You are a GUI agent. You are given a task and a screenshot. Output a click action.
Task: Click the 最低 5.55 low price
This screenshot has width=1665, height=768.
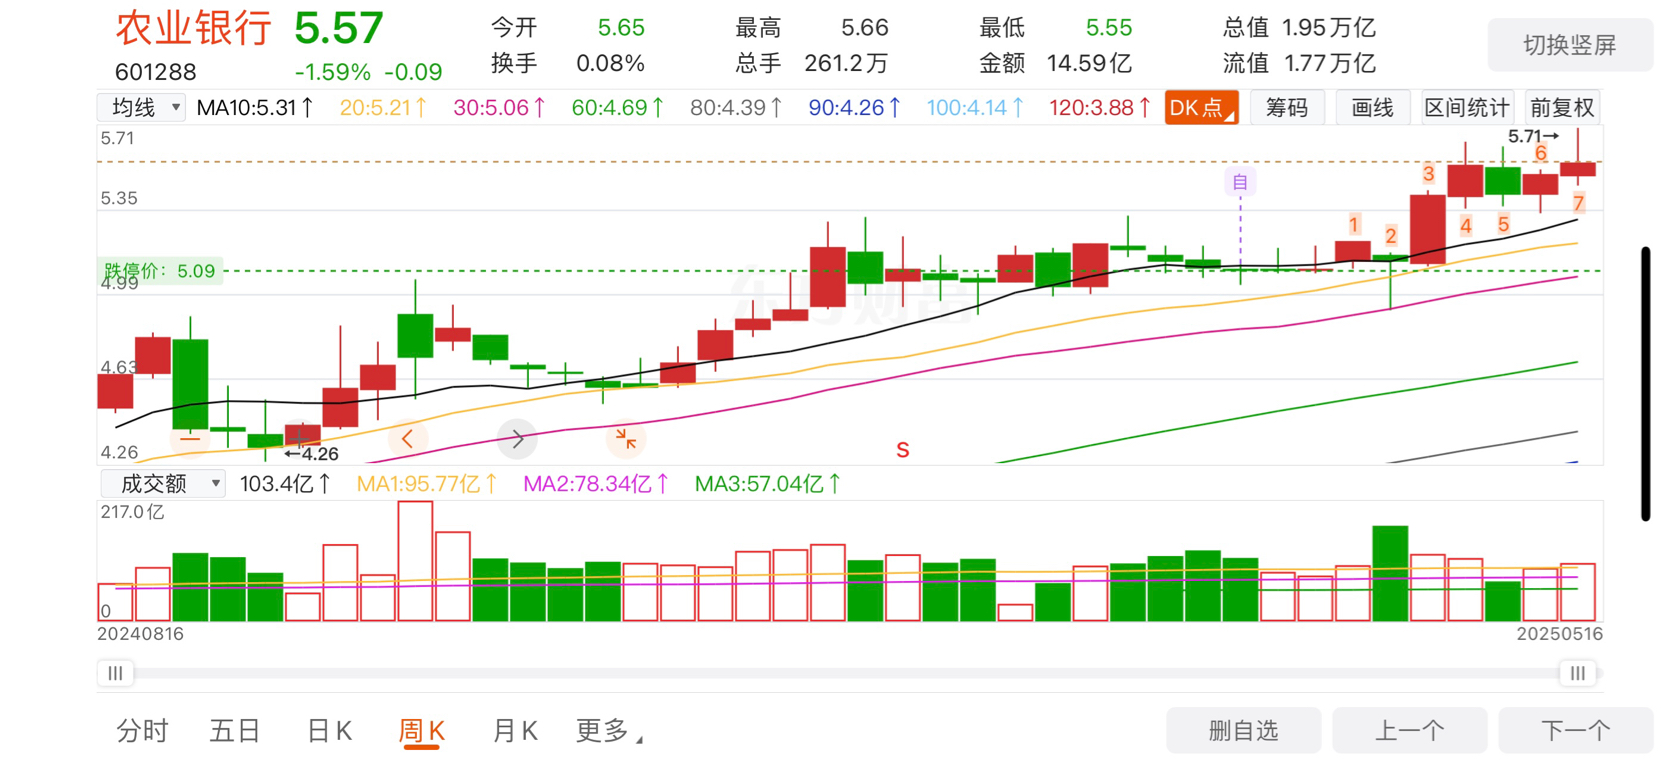point(1055,28)
